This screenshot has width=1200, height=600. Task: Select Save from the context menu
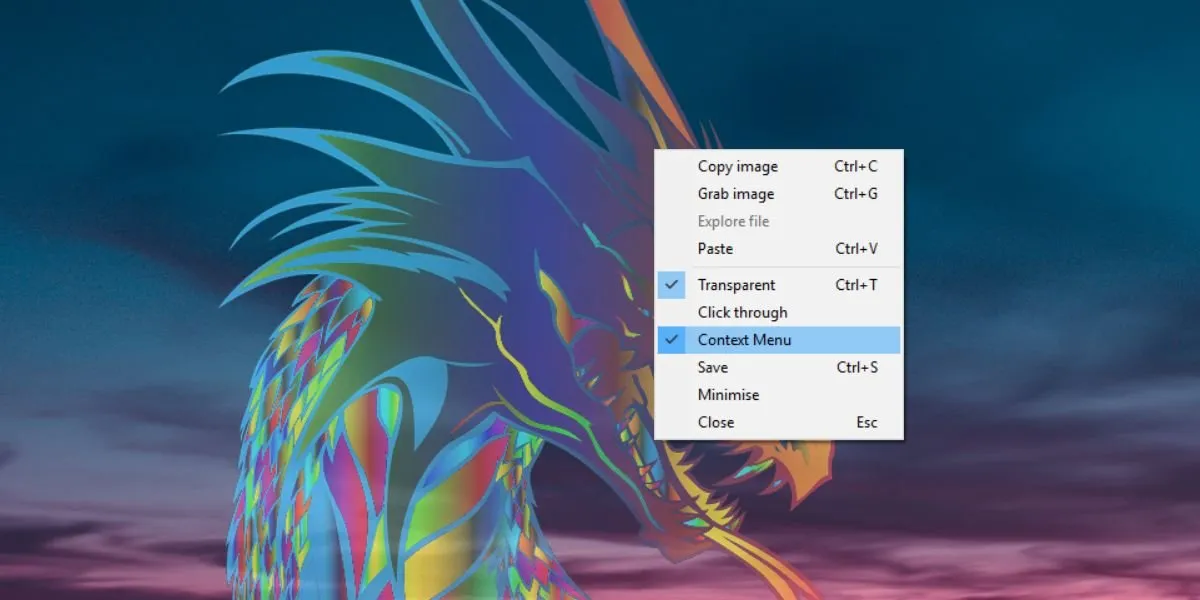click(x=779, y=367)
